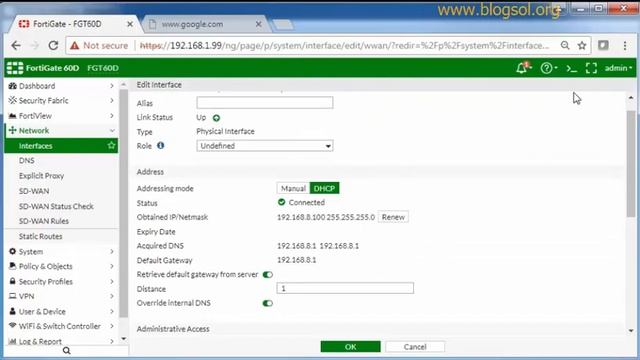Select Manual addressing mode
The image size is (640, 360).
[x=293, y=188]
